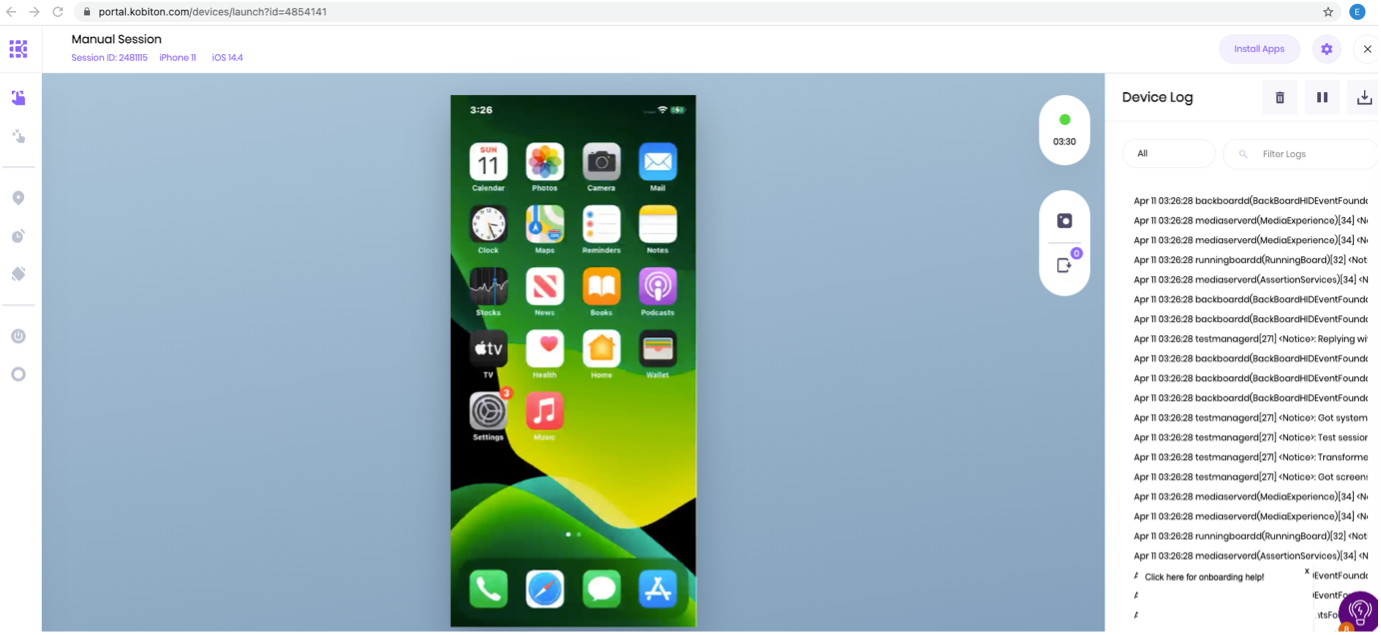Delete device logs with trash icon
Screen dimensions: 1381x635
(x=1279, y=97)
